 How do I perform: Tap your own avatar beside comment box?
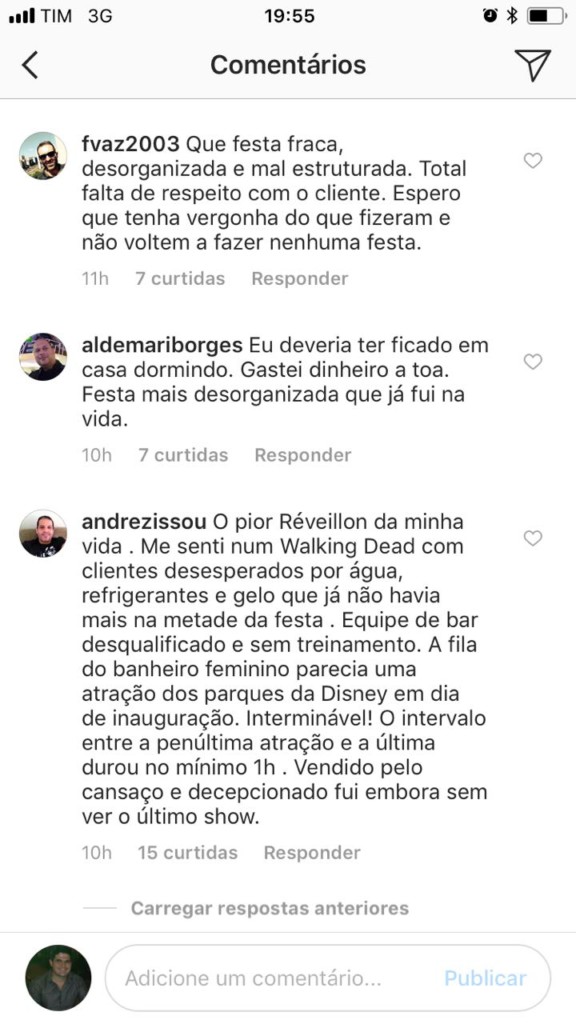(x=58, y=978)
